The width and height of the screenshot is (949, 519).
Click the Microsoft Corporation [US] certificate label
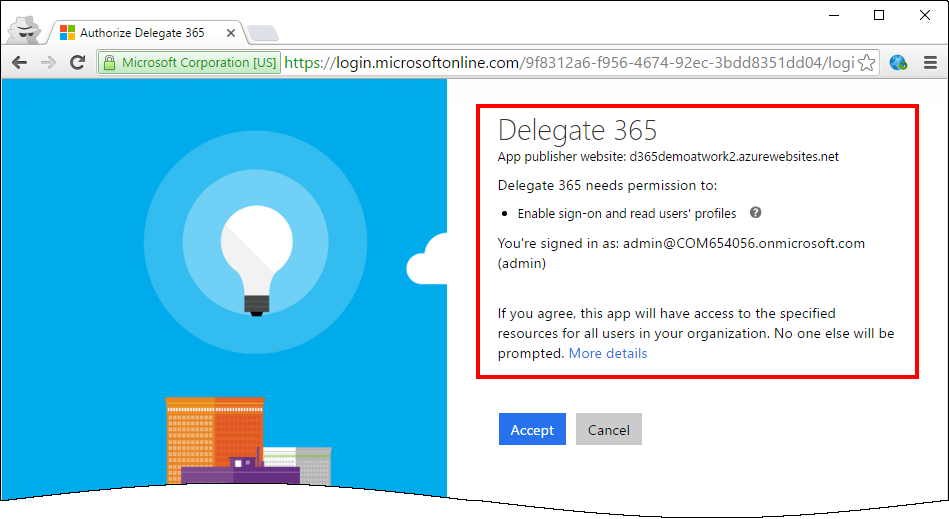(199, 62)
